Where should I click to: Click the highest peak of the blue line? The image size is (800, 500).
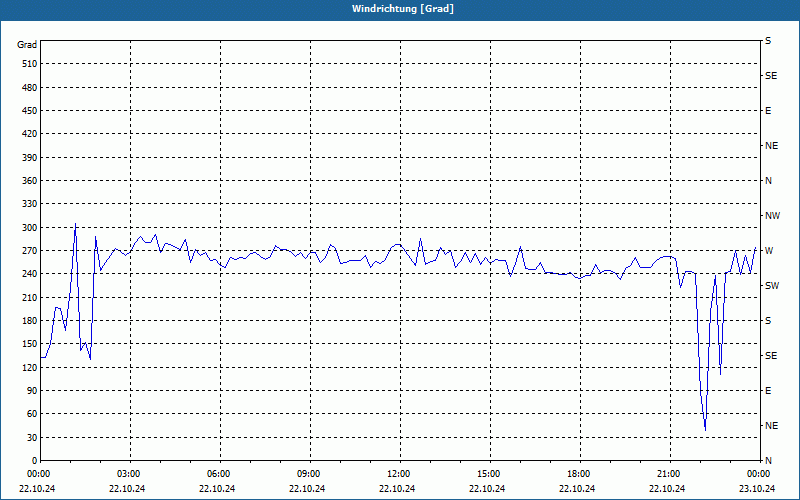pyautogui.click(x=76, y=223)
